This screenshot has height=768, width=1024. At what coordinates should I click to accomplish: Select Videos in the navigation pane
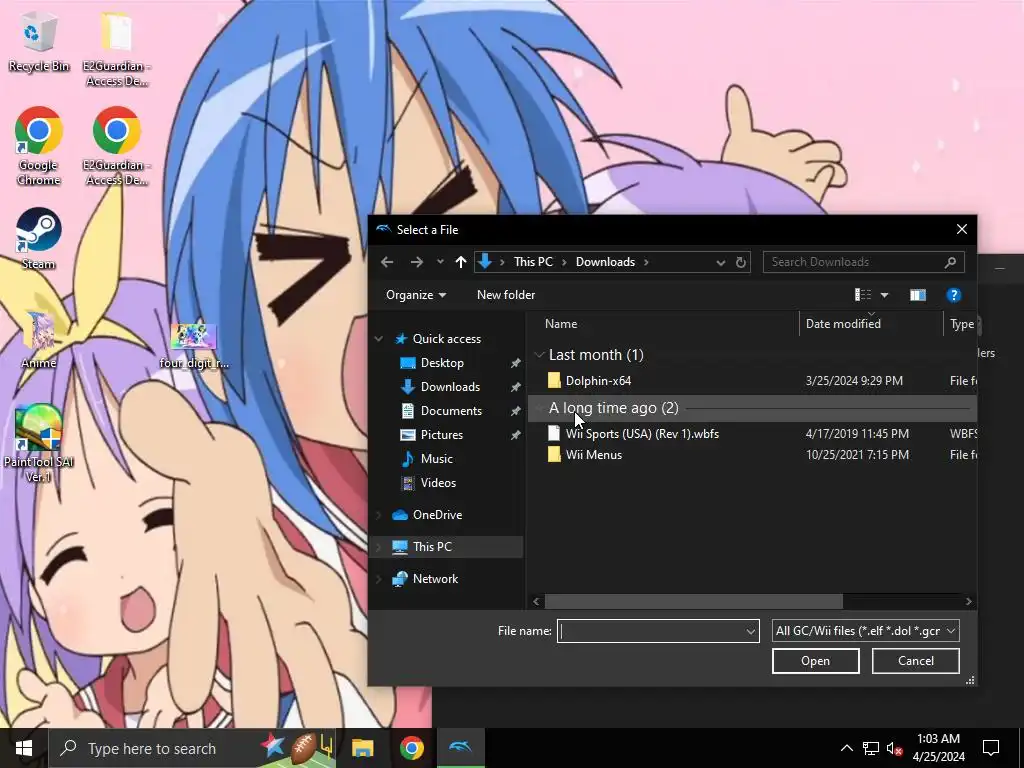[x=438, y=483]
